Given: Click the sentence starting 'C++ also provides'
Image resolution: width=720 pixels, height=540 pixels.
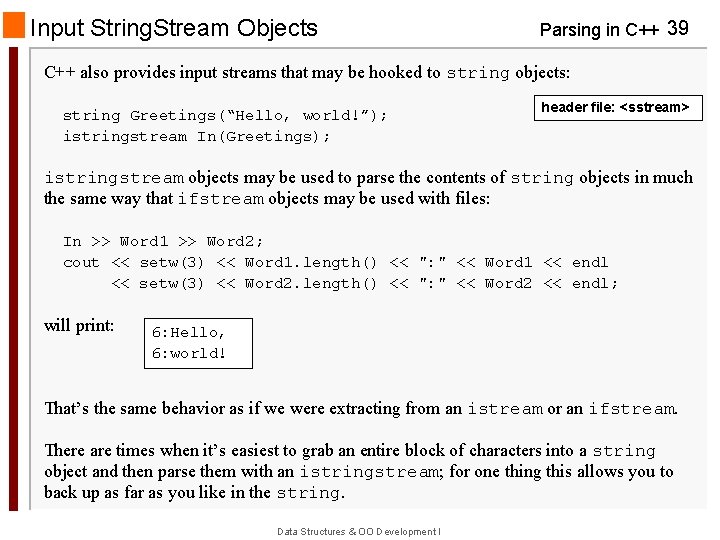Looking at the screenshot, I should (x=307, y=72).
